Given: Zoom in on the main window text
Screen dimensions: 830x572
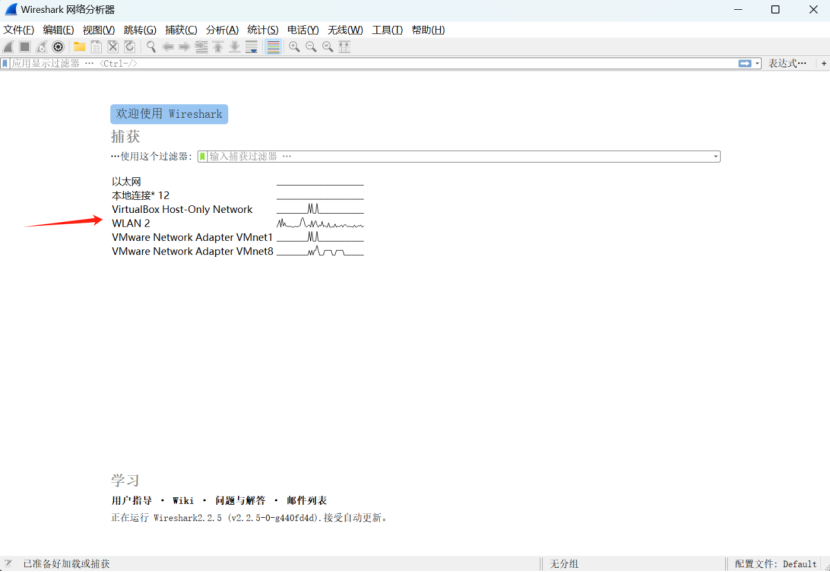Looking at the screenshot, I should coord(294,47).
